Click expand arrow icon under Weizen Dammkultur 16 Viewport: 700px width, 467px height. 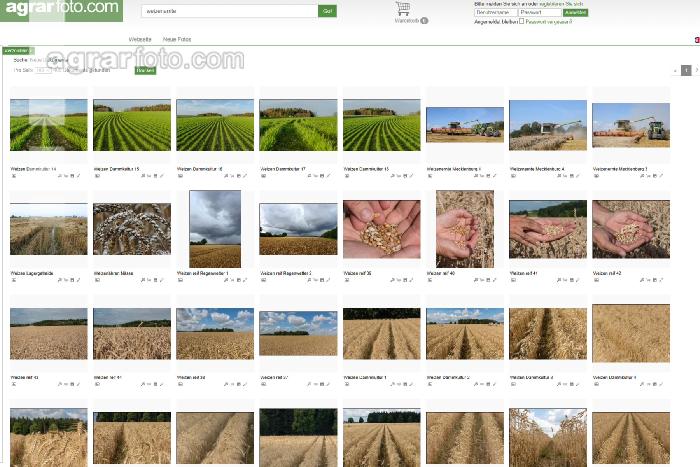click(x=245, y=176)
